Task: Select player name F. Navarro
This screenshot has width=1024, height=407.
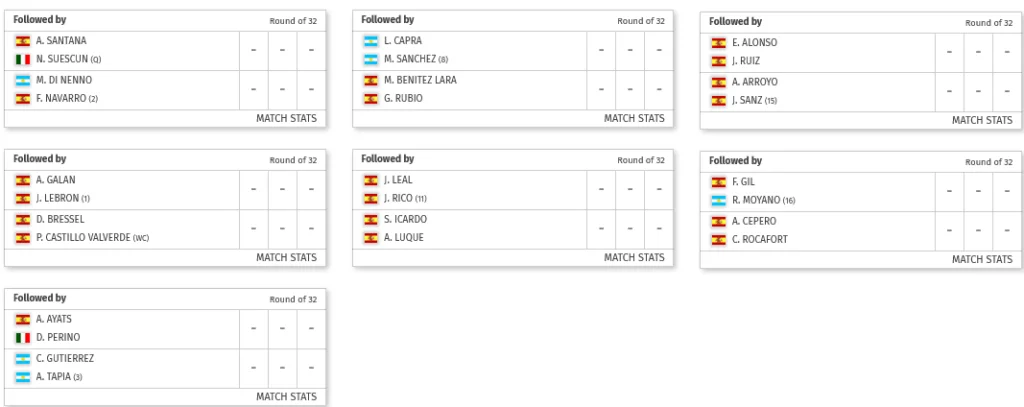Action: 62,99
